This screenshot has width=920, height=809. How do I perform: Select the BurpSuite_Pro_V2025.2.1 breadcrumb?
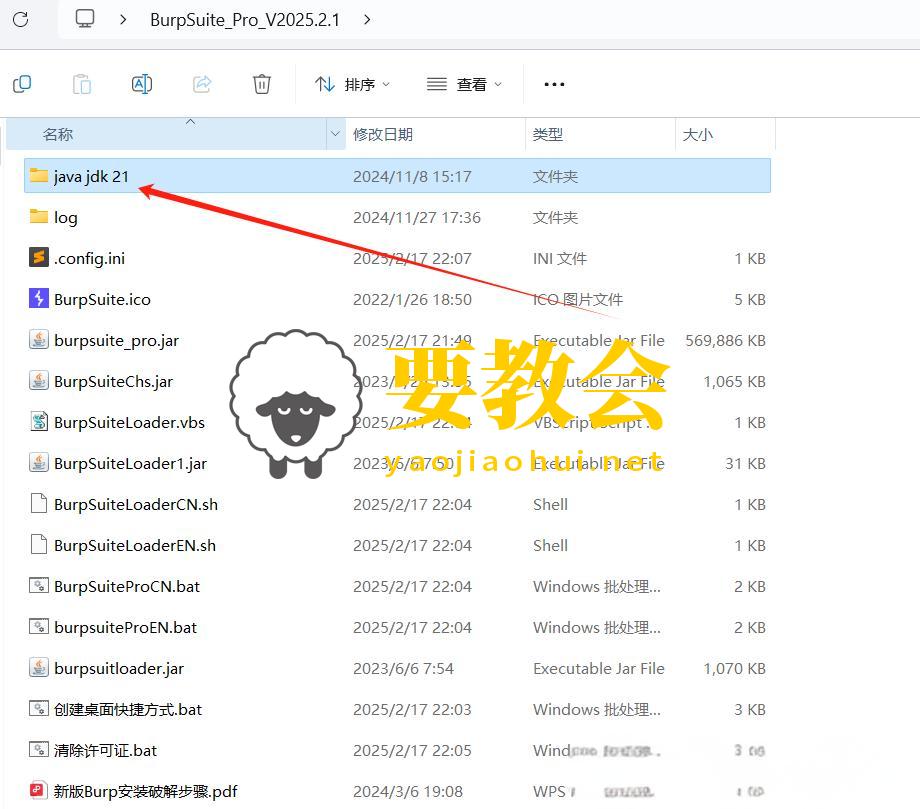point(245,20)
